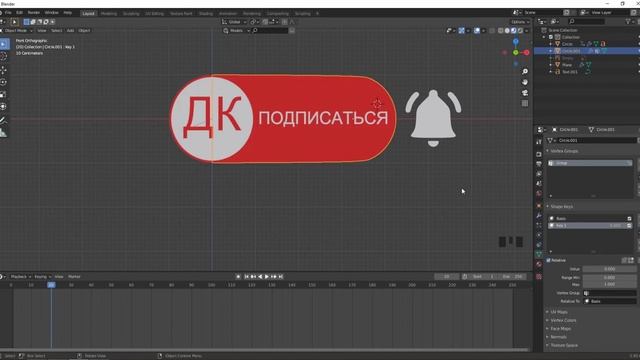Click the red X axis gizmo ball
Viewport: 640px width, 360px height.
pos(527,53)
